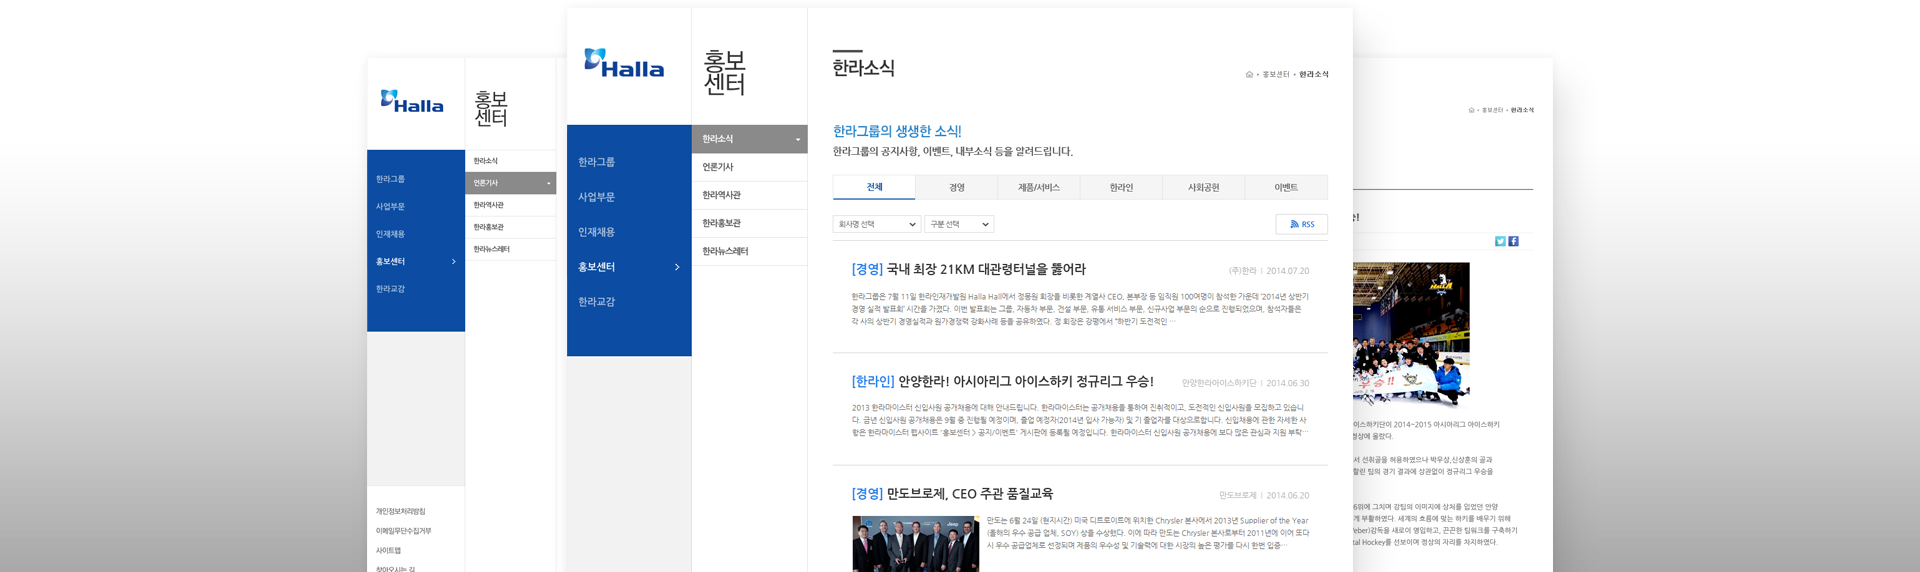
Task: Open 사업부문 in the front window menu
Action: 597,197
